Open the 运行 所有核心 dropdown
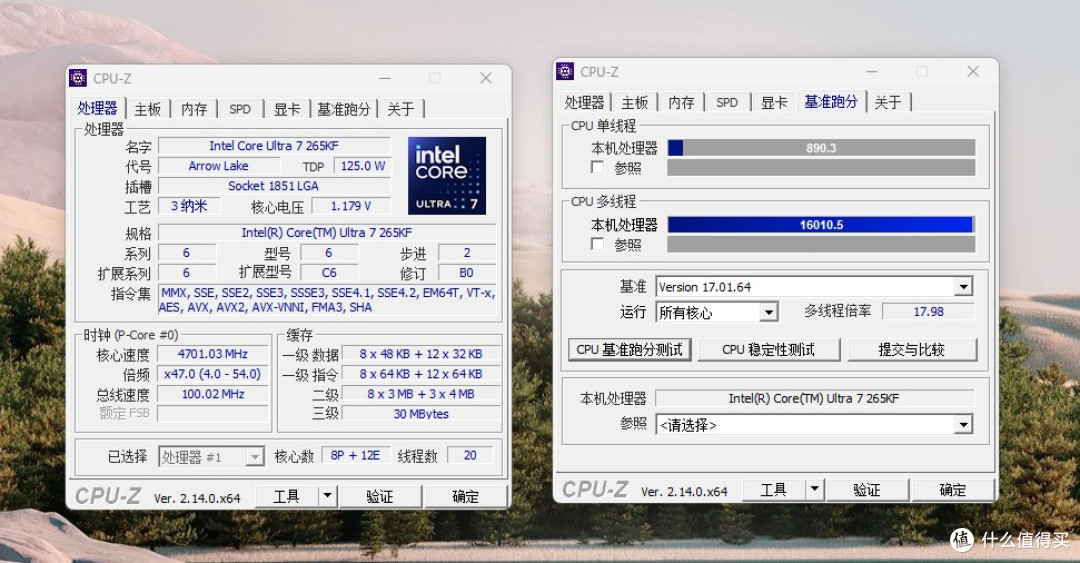 [769, 312]
